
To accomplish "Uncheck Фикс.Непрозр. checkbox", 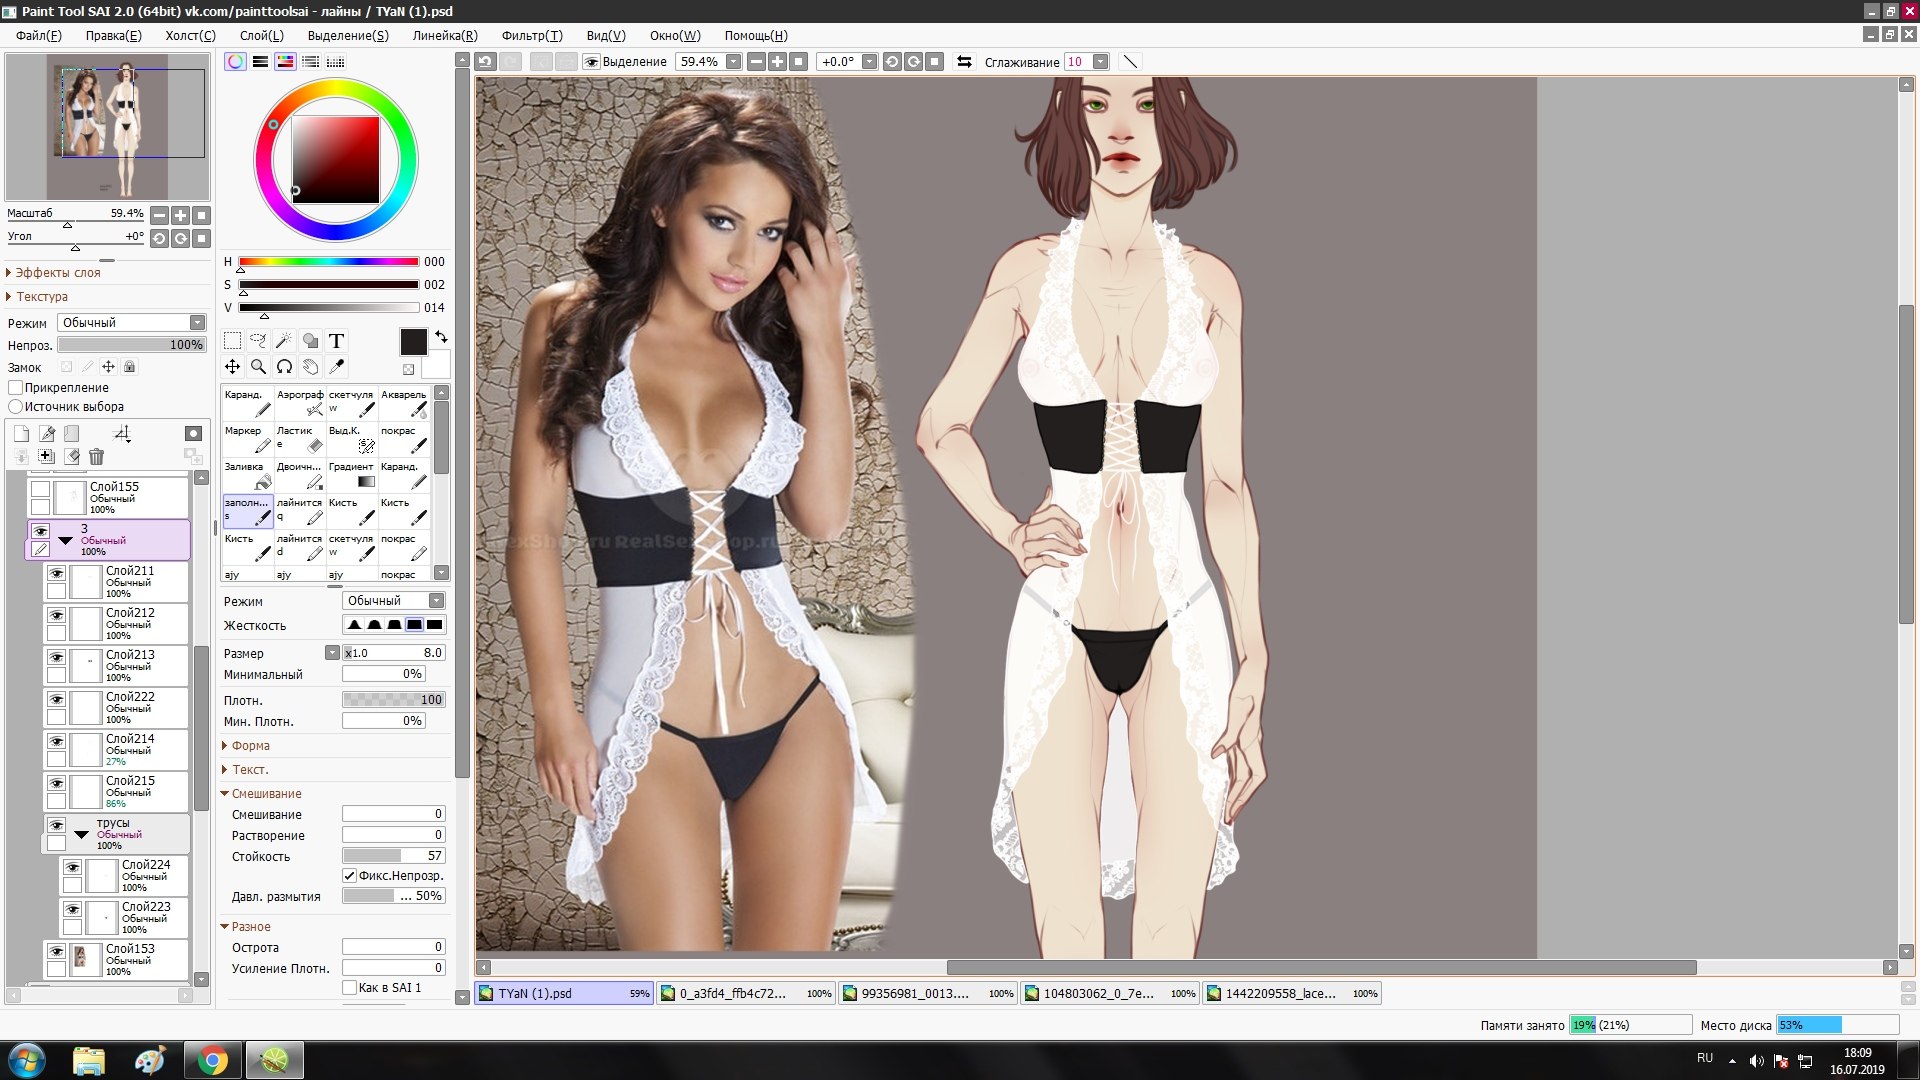I will tap(349, 876).
